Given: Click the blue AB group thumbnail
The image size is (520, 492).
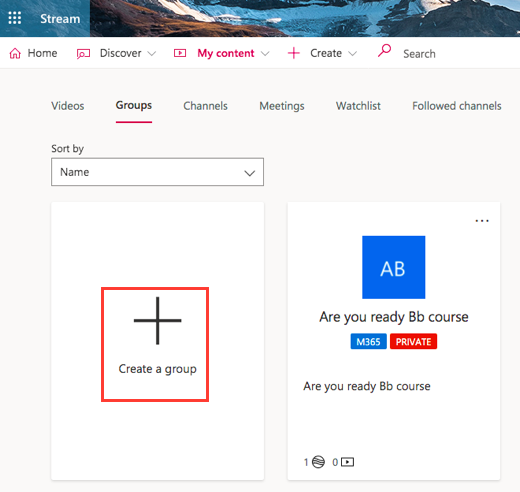Looking at the screenshot, I should (x=394, y=267).
